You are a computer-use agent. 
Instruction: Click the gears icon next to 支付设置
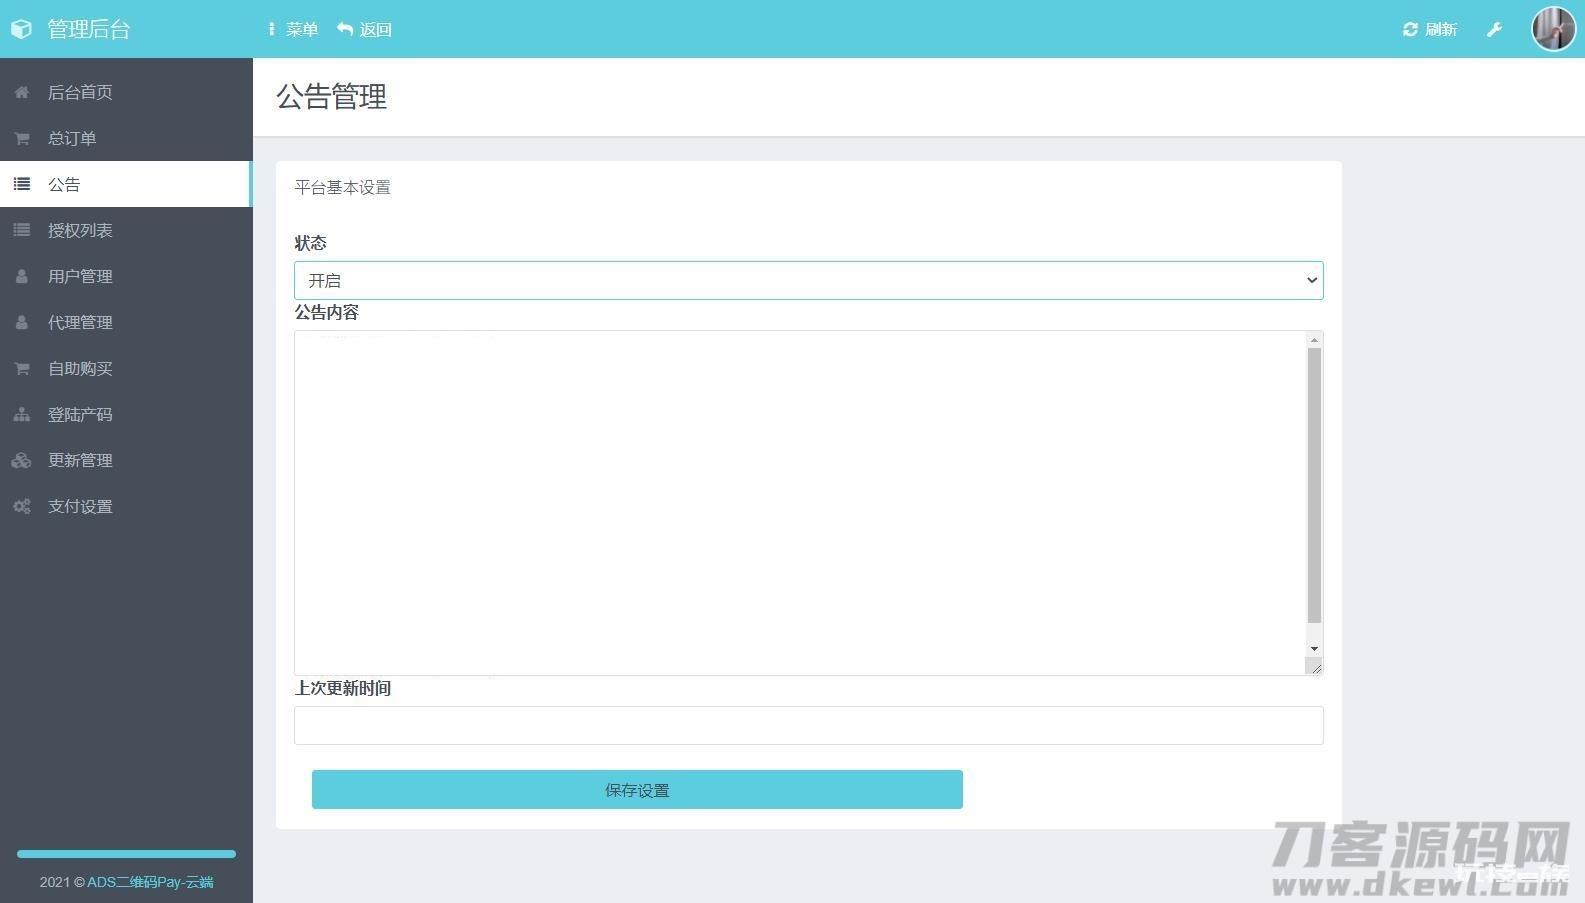[x=21, y=506]
